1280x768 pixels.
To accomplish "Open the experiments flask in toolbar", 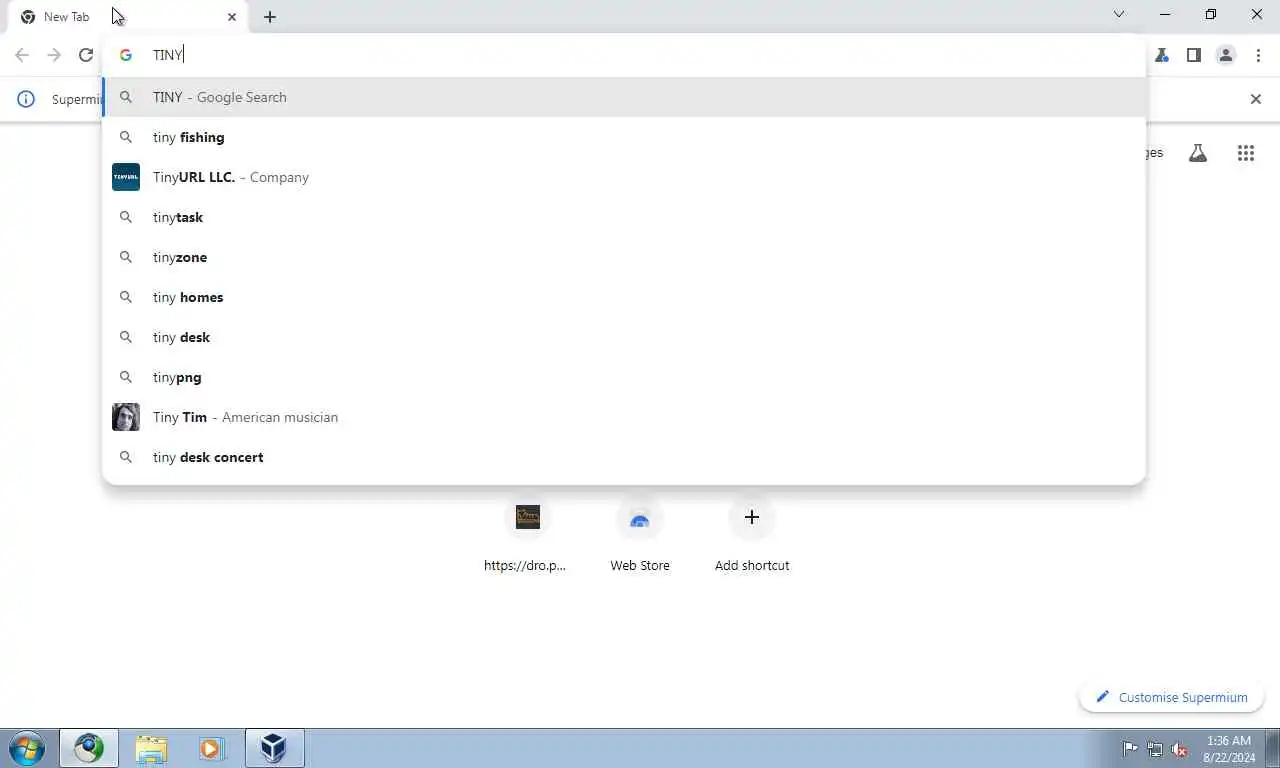I will 1162,55.
